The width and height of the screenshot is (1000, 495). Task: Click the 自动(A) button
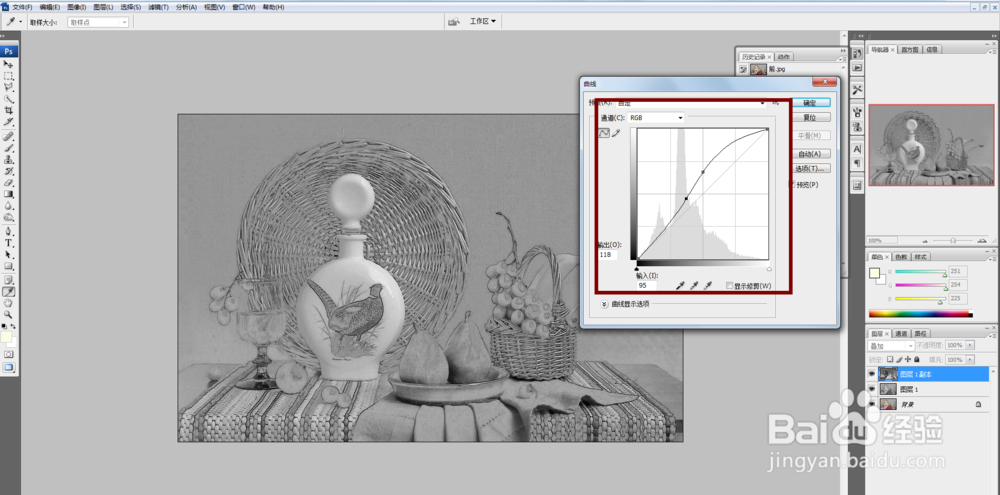810,154
